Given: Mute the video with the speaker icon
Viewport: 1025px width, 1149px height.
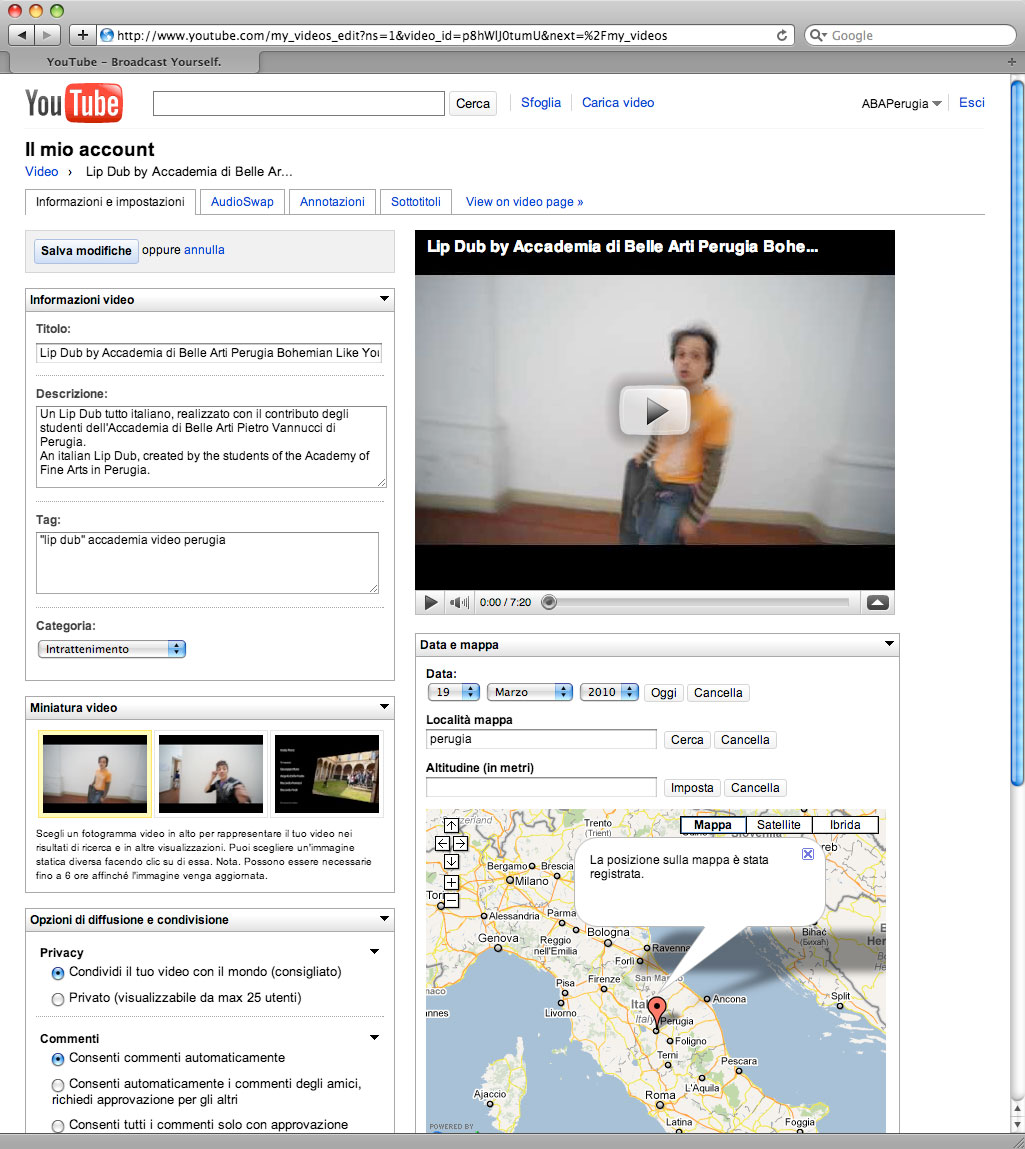Looking at the screenshot, I should point(459,602).
